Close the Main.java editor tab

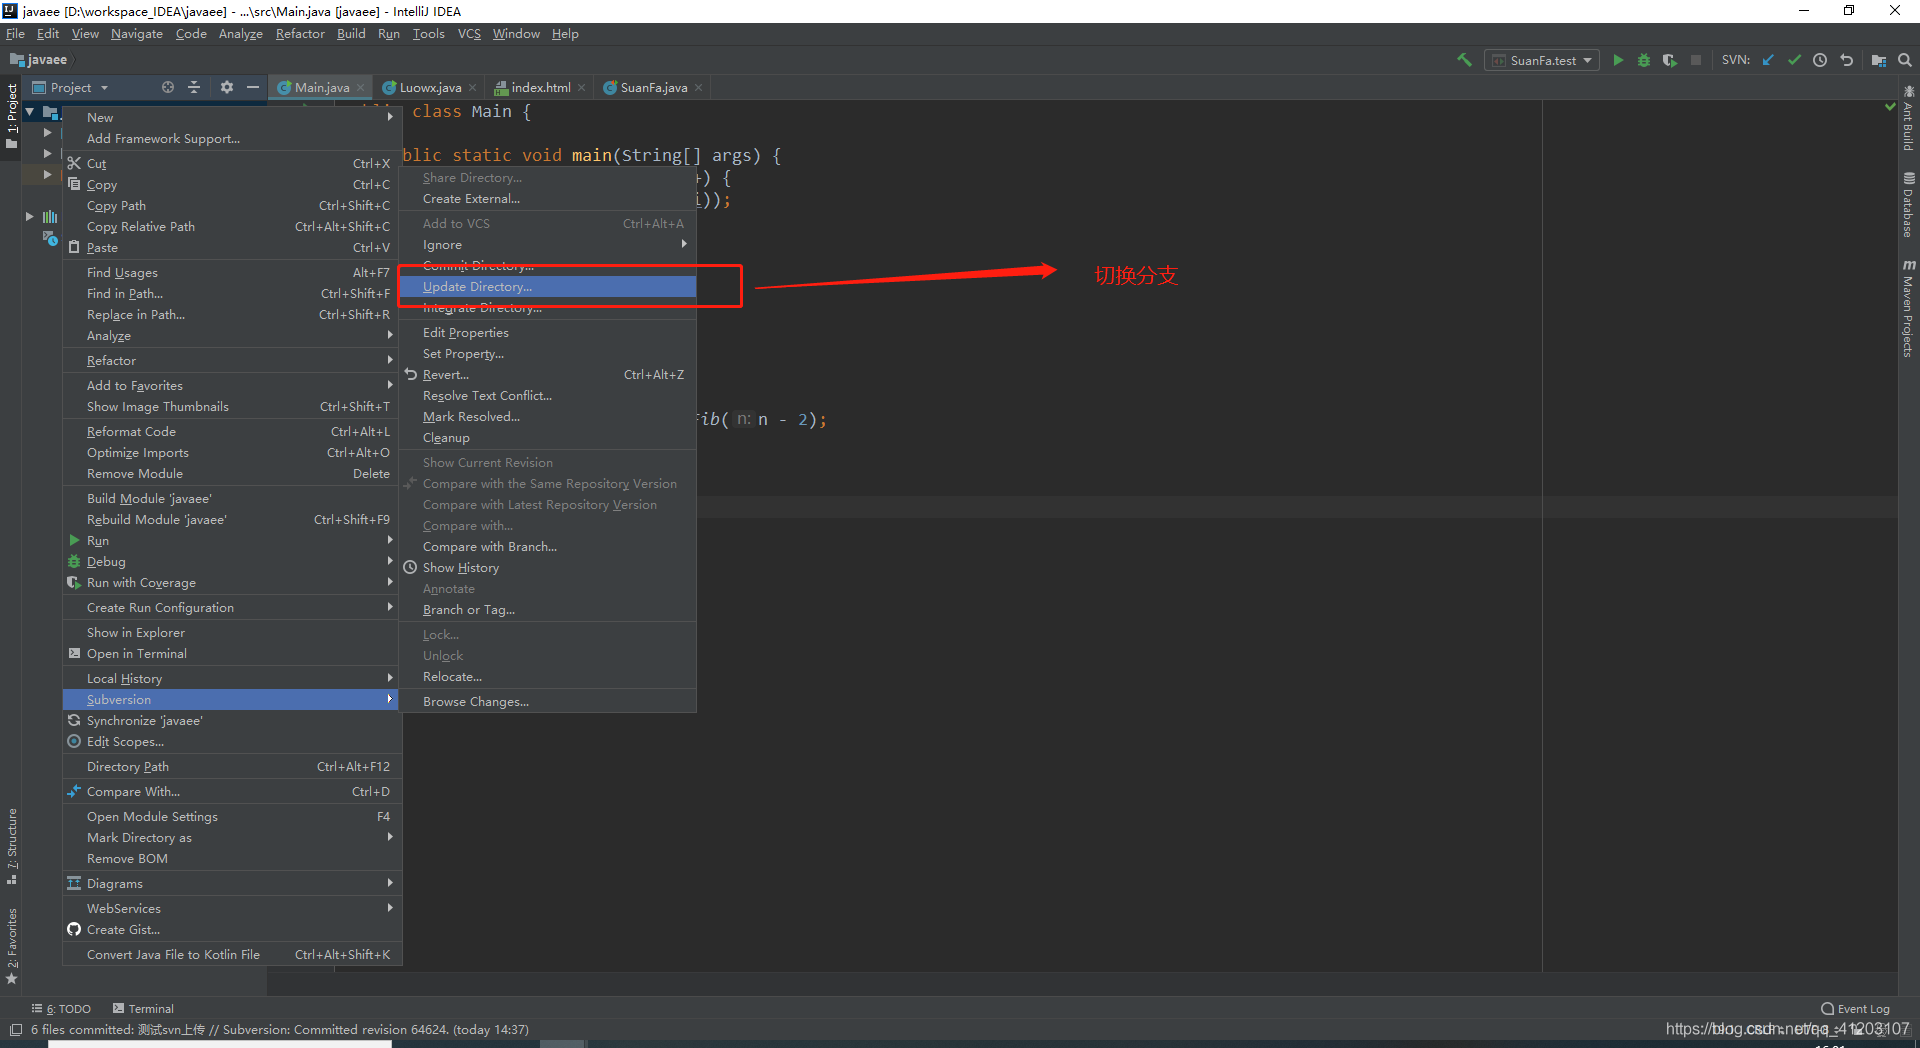(x=361, y=88)
